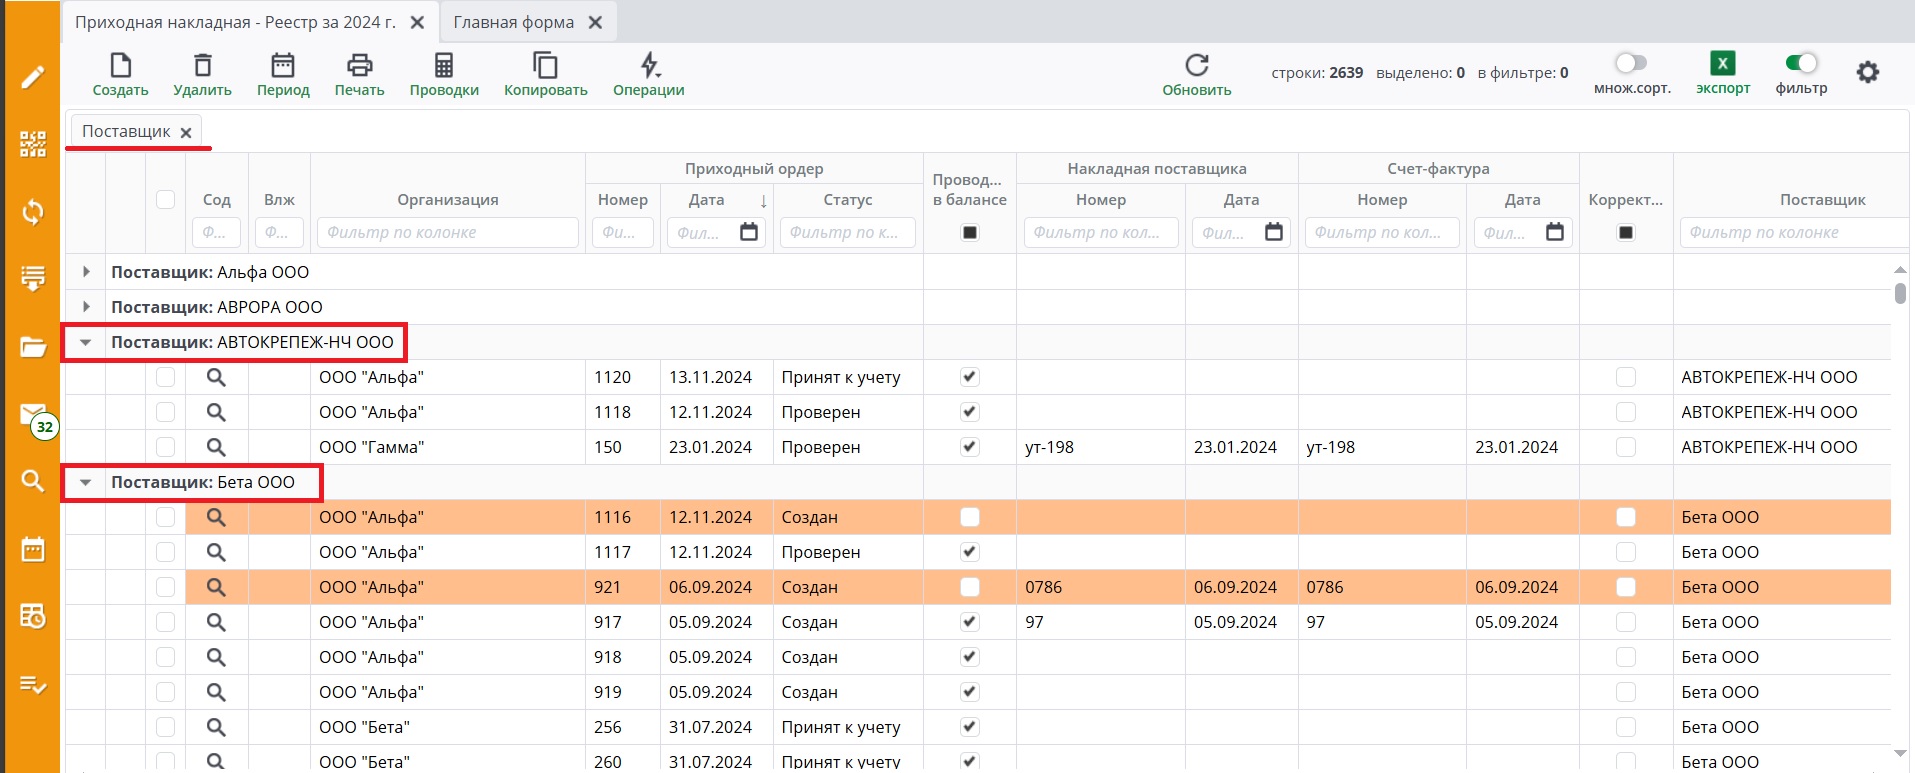Switch to the Главная форма tab
The image size is (1915, 773).
tap(513, 22)
